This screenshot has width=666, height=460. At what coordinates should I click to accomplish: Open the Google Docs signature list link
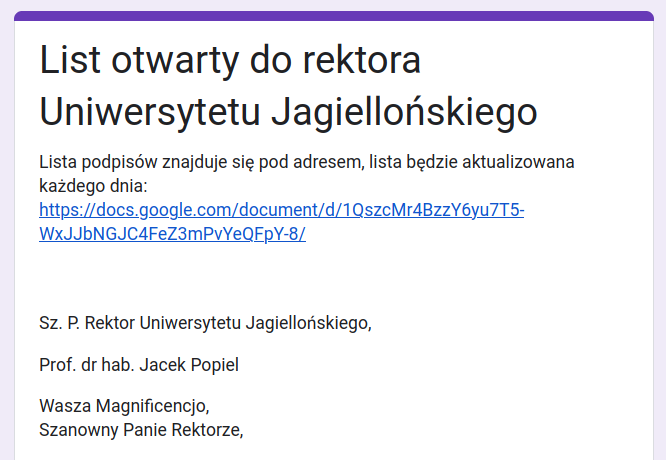coord(282,222)
